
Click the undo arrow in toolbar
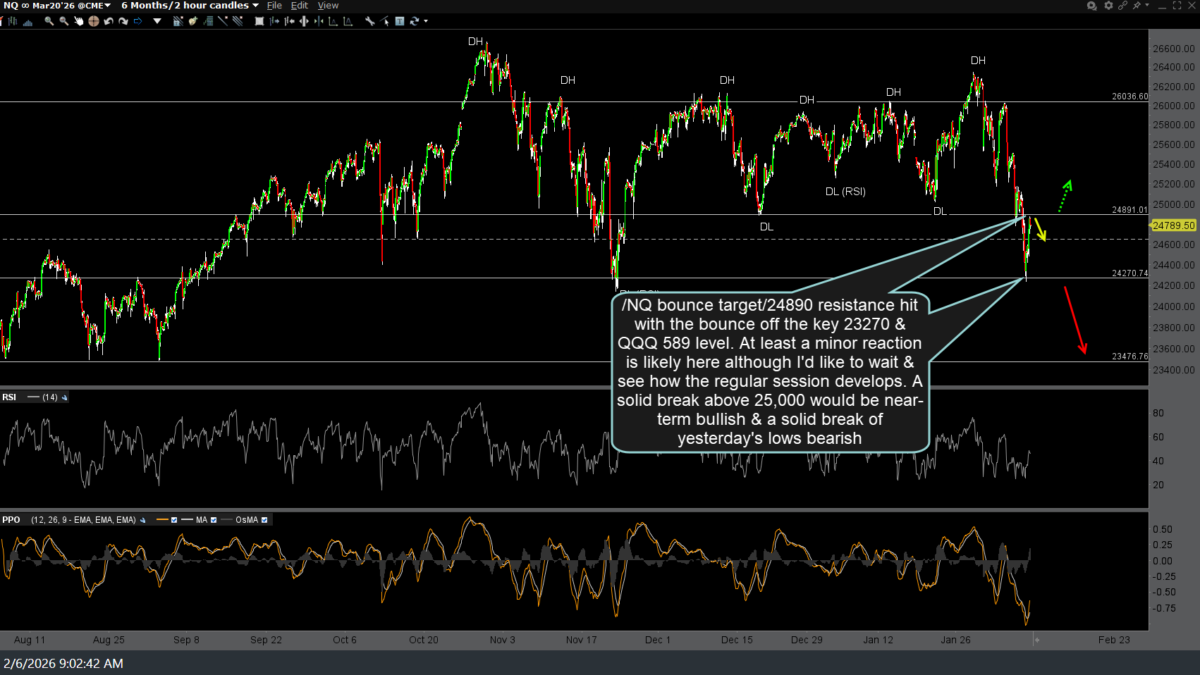pyautogui.click(x=108, y=21)
